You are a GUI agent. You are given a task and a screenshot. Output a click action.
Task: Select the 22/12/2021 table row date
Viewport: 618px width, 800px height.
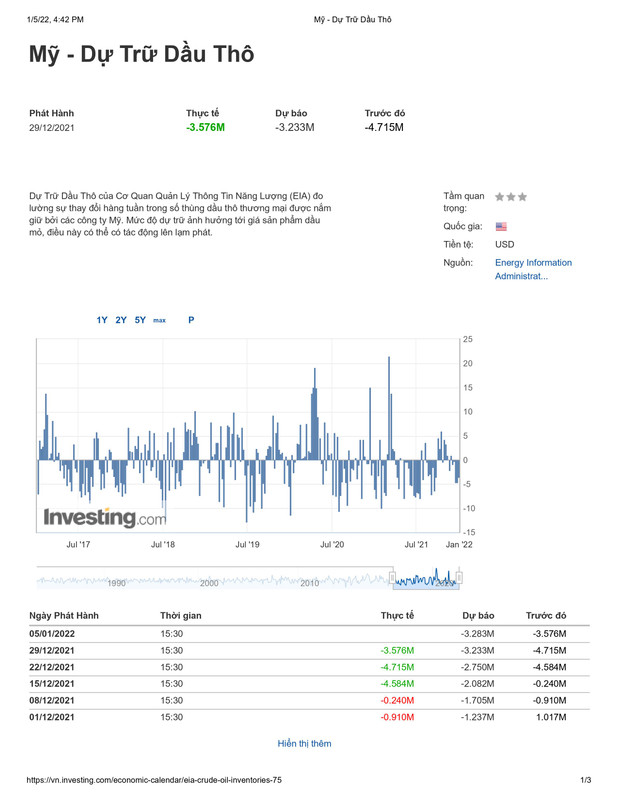tap(52, 667)
